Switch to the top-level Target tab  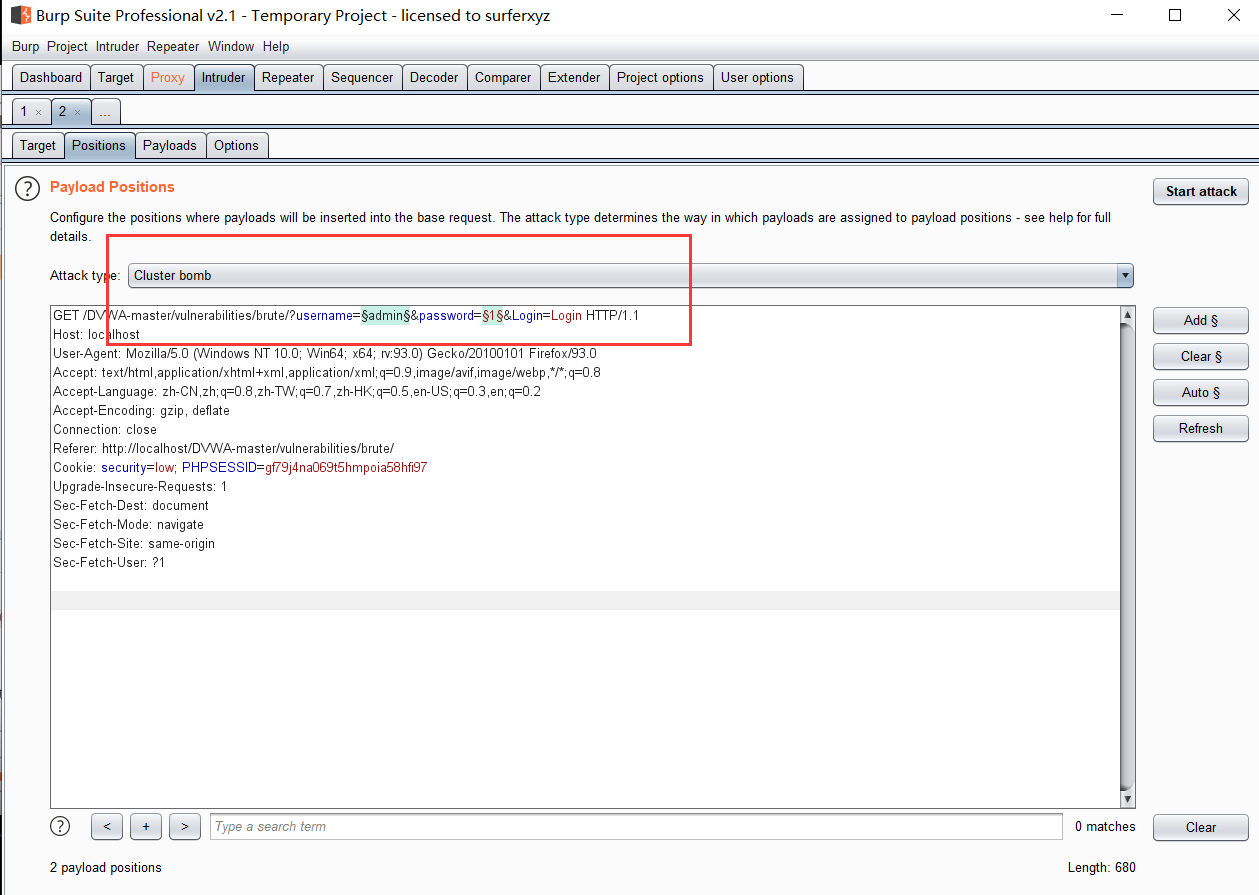116,78
